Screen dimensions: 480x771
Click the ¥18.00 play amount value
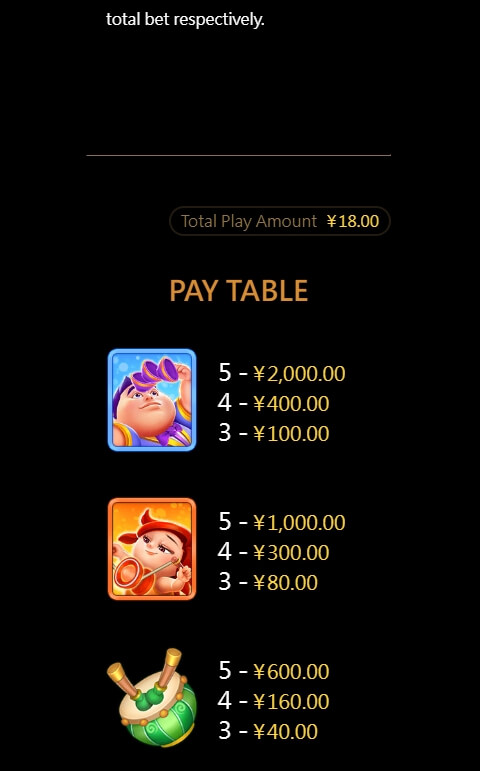[353, 221]
